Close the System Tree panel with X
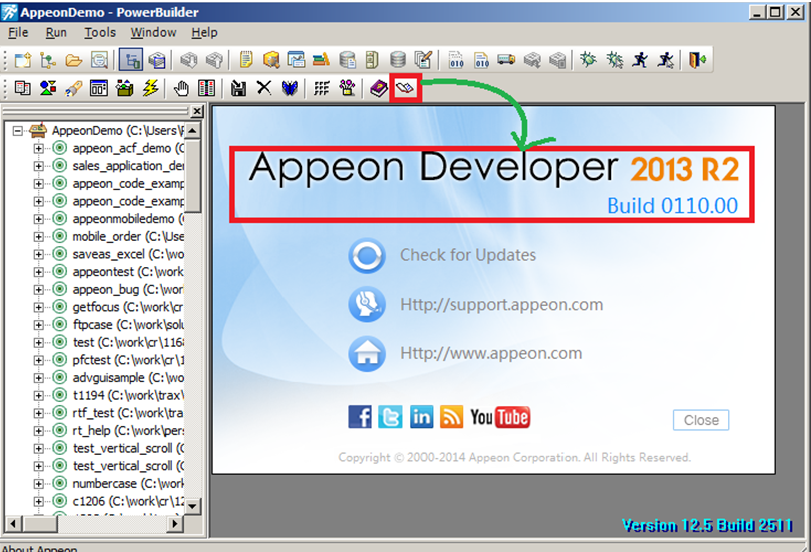Image resolution: width=811 pixels, height=552 pixels. (197, 111)
